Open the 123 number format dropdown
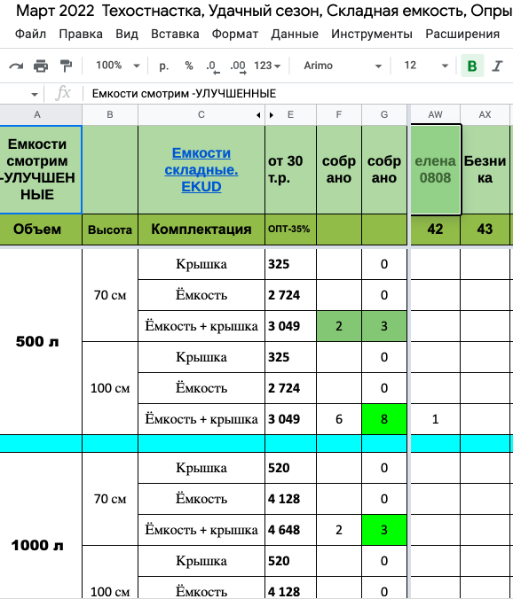513x599 pixels. click(x=267, y=66)
